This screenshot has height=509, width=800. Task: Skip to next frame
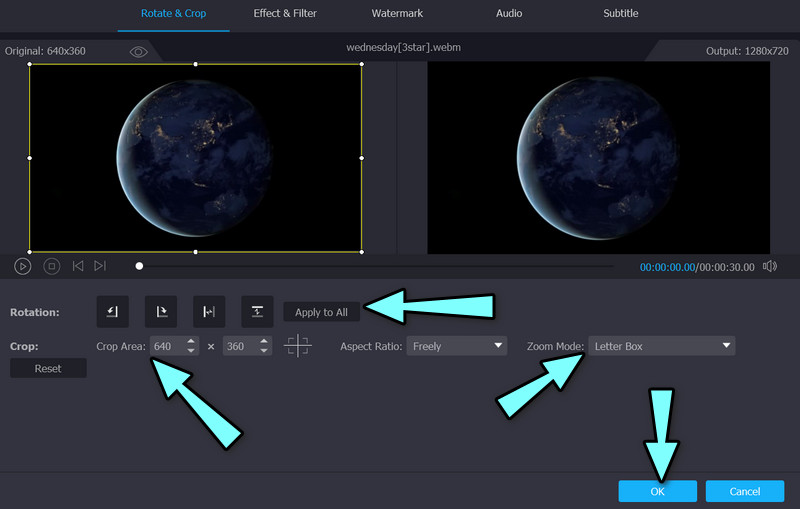click(x=100, y=266)
